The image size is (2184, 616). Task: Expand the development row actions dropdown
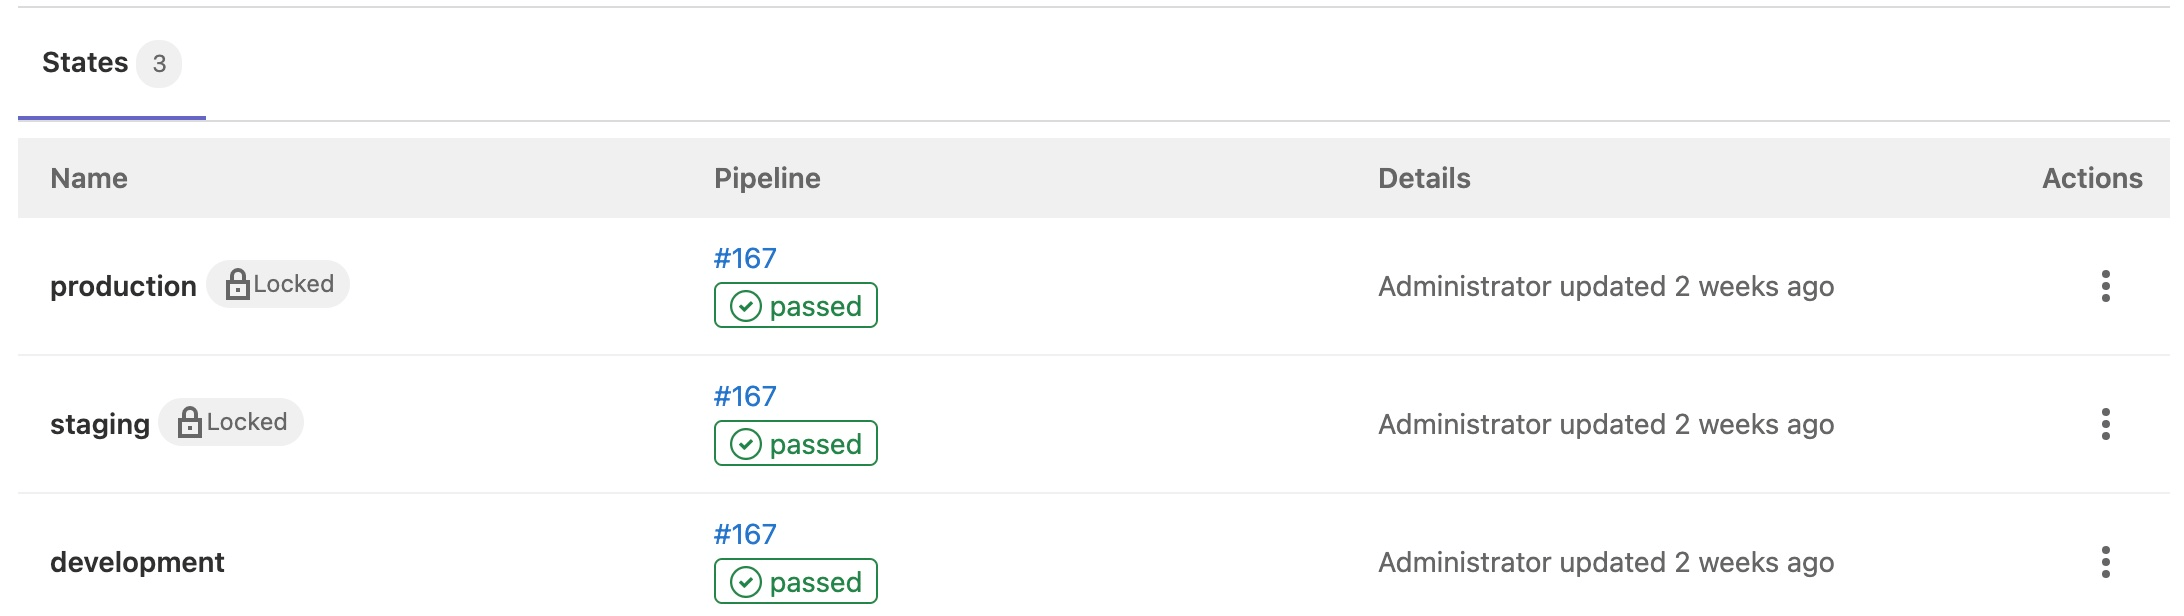pos(2104,562)
